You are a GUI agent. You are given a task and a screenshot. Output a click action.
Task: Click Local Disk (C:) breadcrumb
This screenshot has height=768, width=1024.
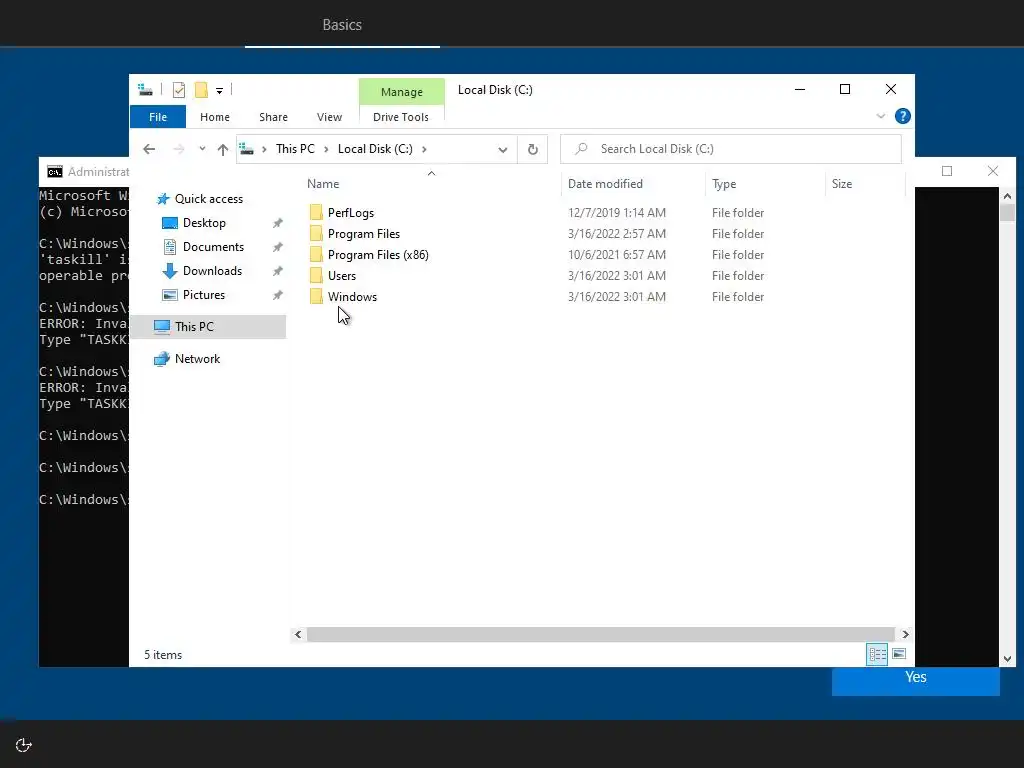[375, 149]
